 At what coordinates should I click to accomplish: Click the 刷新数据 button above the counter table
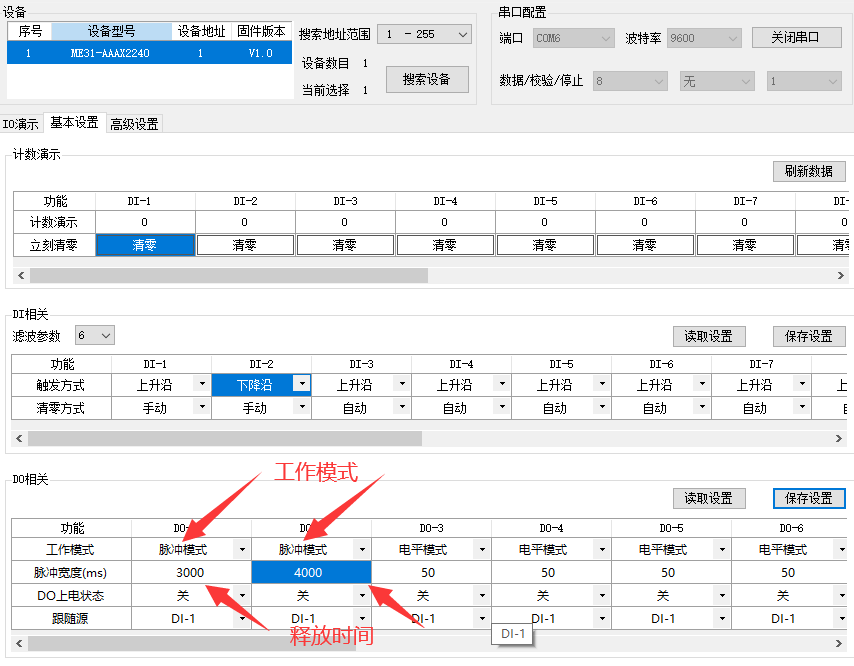[810, 171]
